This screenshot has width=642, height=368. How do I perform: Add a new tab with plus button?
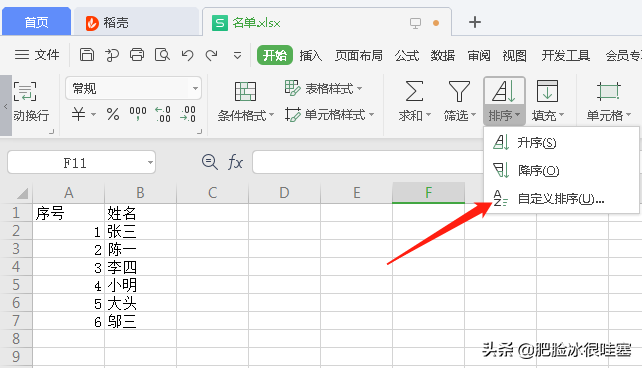tap(475, 22)
